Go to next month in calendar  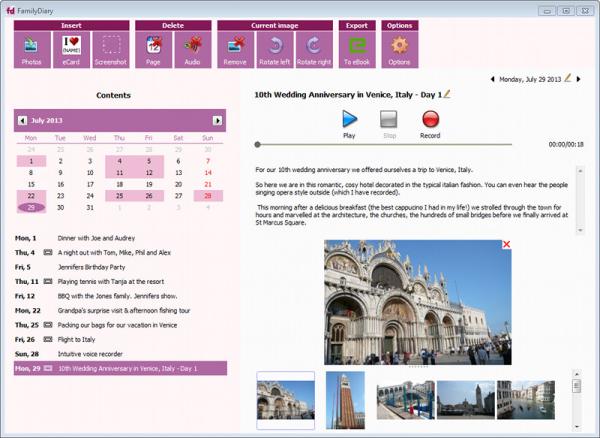218,121
